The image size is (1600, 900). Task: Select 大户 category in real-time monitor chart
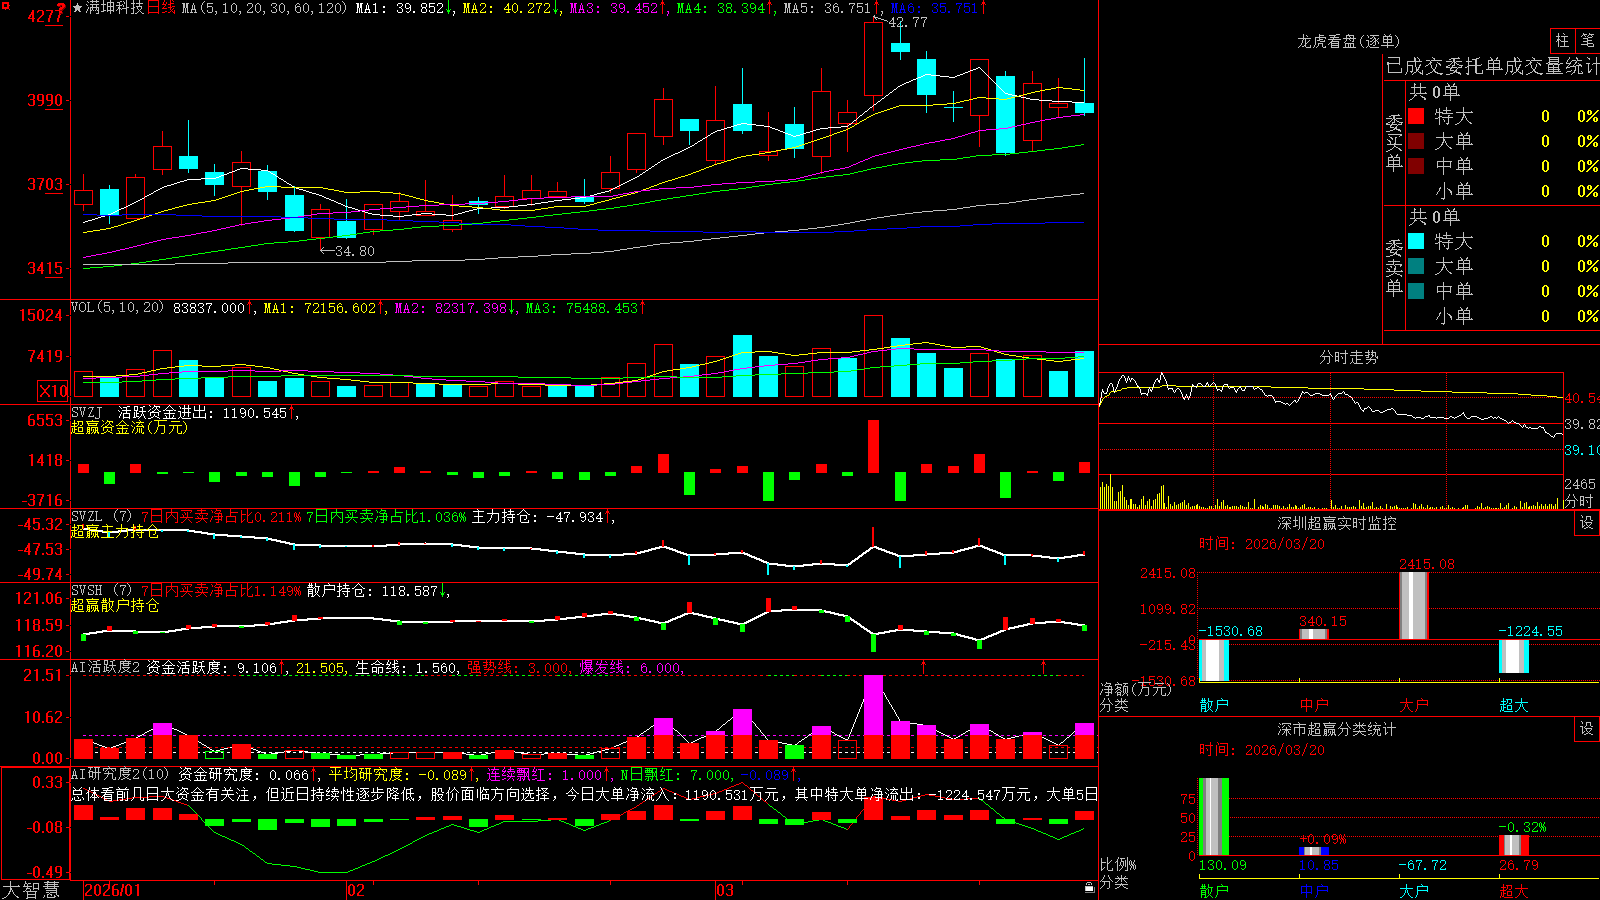tap(1414, 705)
